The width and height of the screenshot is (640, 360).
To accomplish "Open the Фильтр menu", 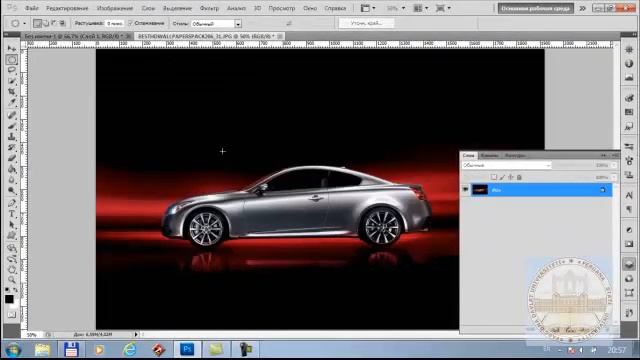I will [x=209, y=8].
